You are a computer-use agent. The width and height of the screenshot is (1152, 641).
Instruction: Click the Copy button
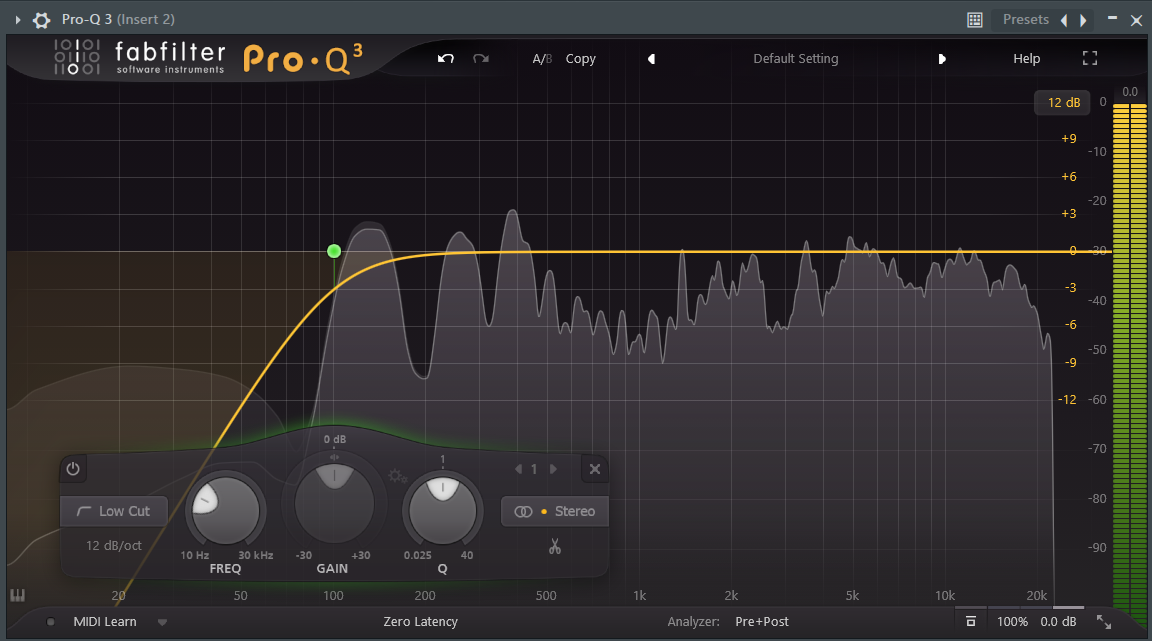[580, 59]
